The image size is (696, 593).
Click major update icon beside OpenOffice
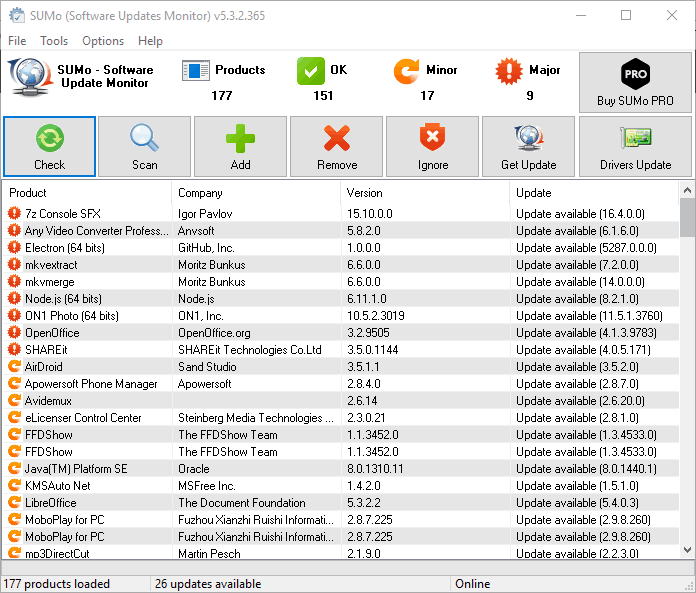click(x=14, y=332)
